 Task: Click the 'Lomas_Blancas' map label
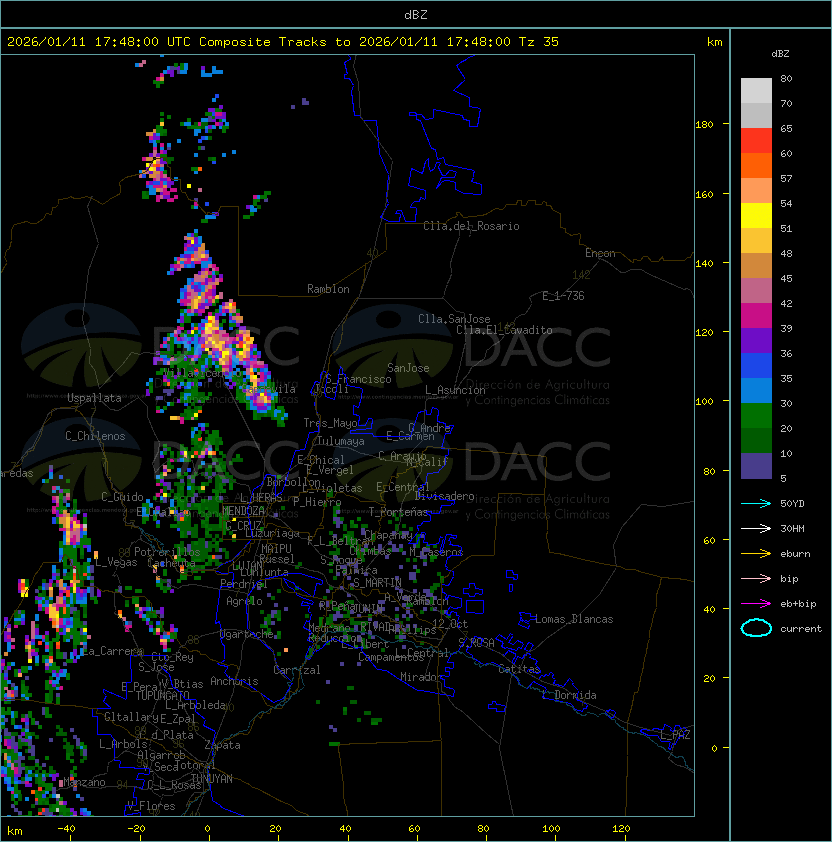tap(574, 619)
